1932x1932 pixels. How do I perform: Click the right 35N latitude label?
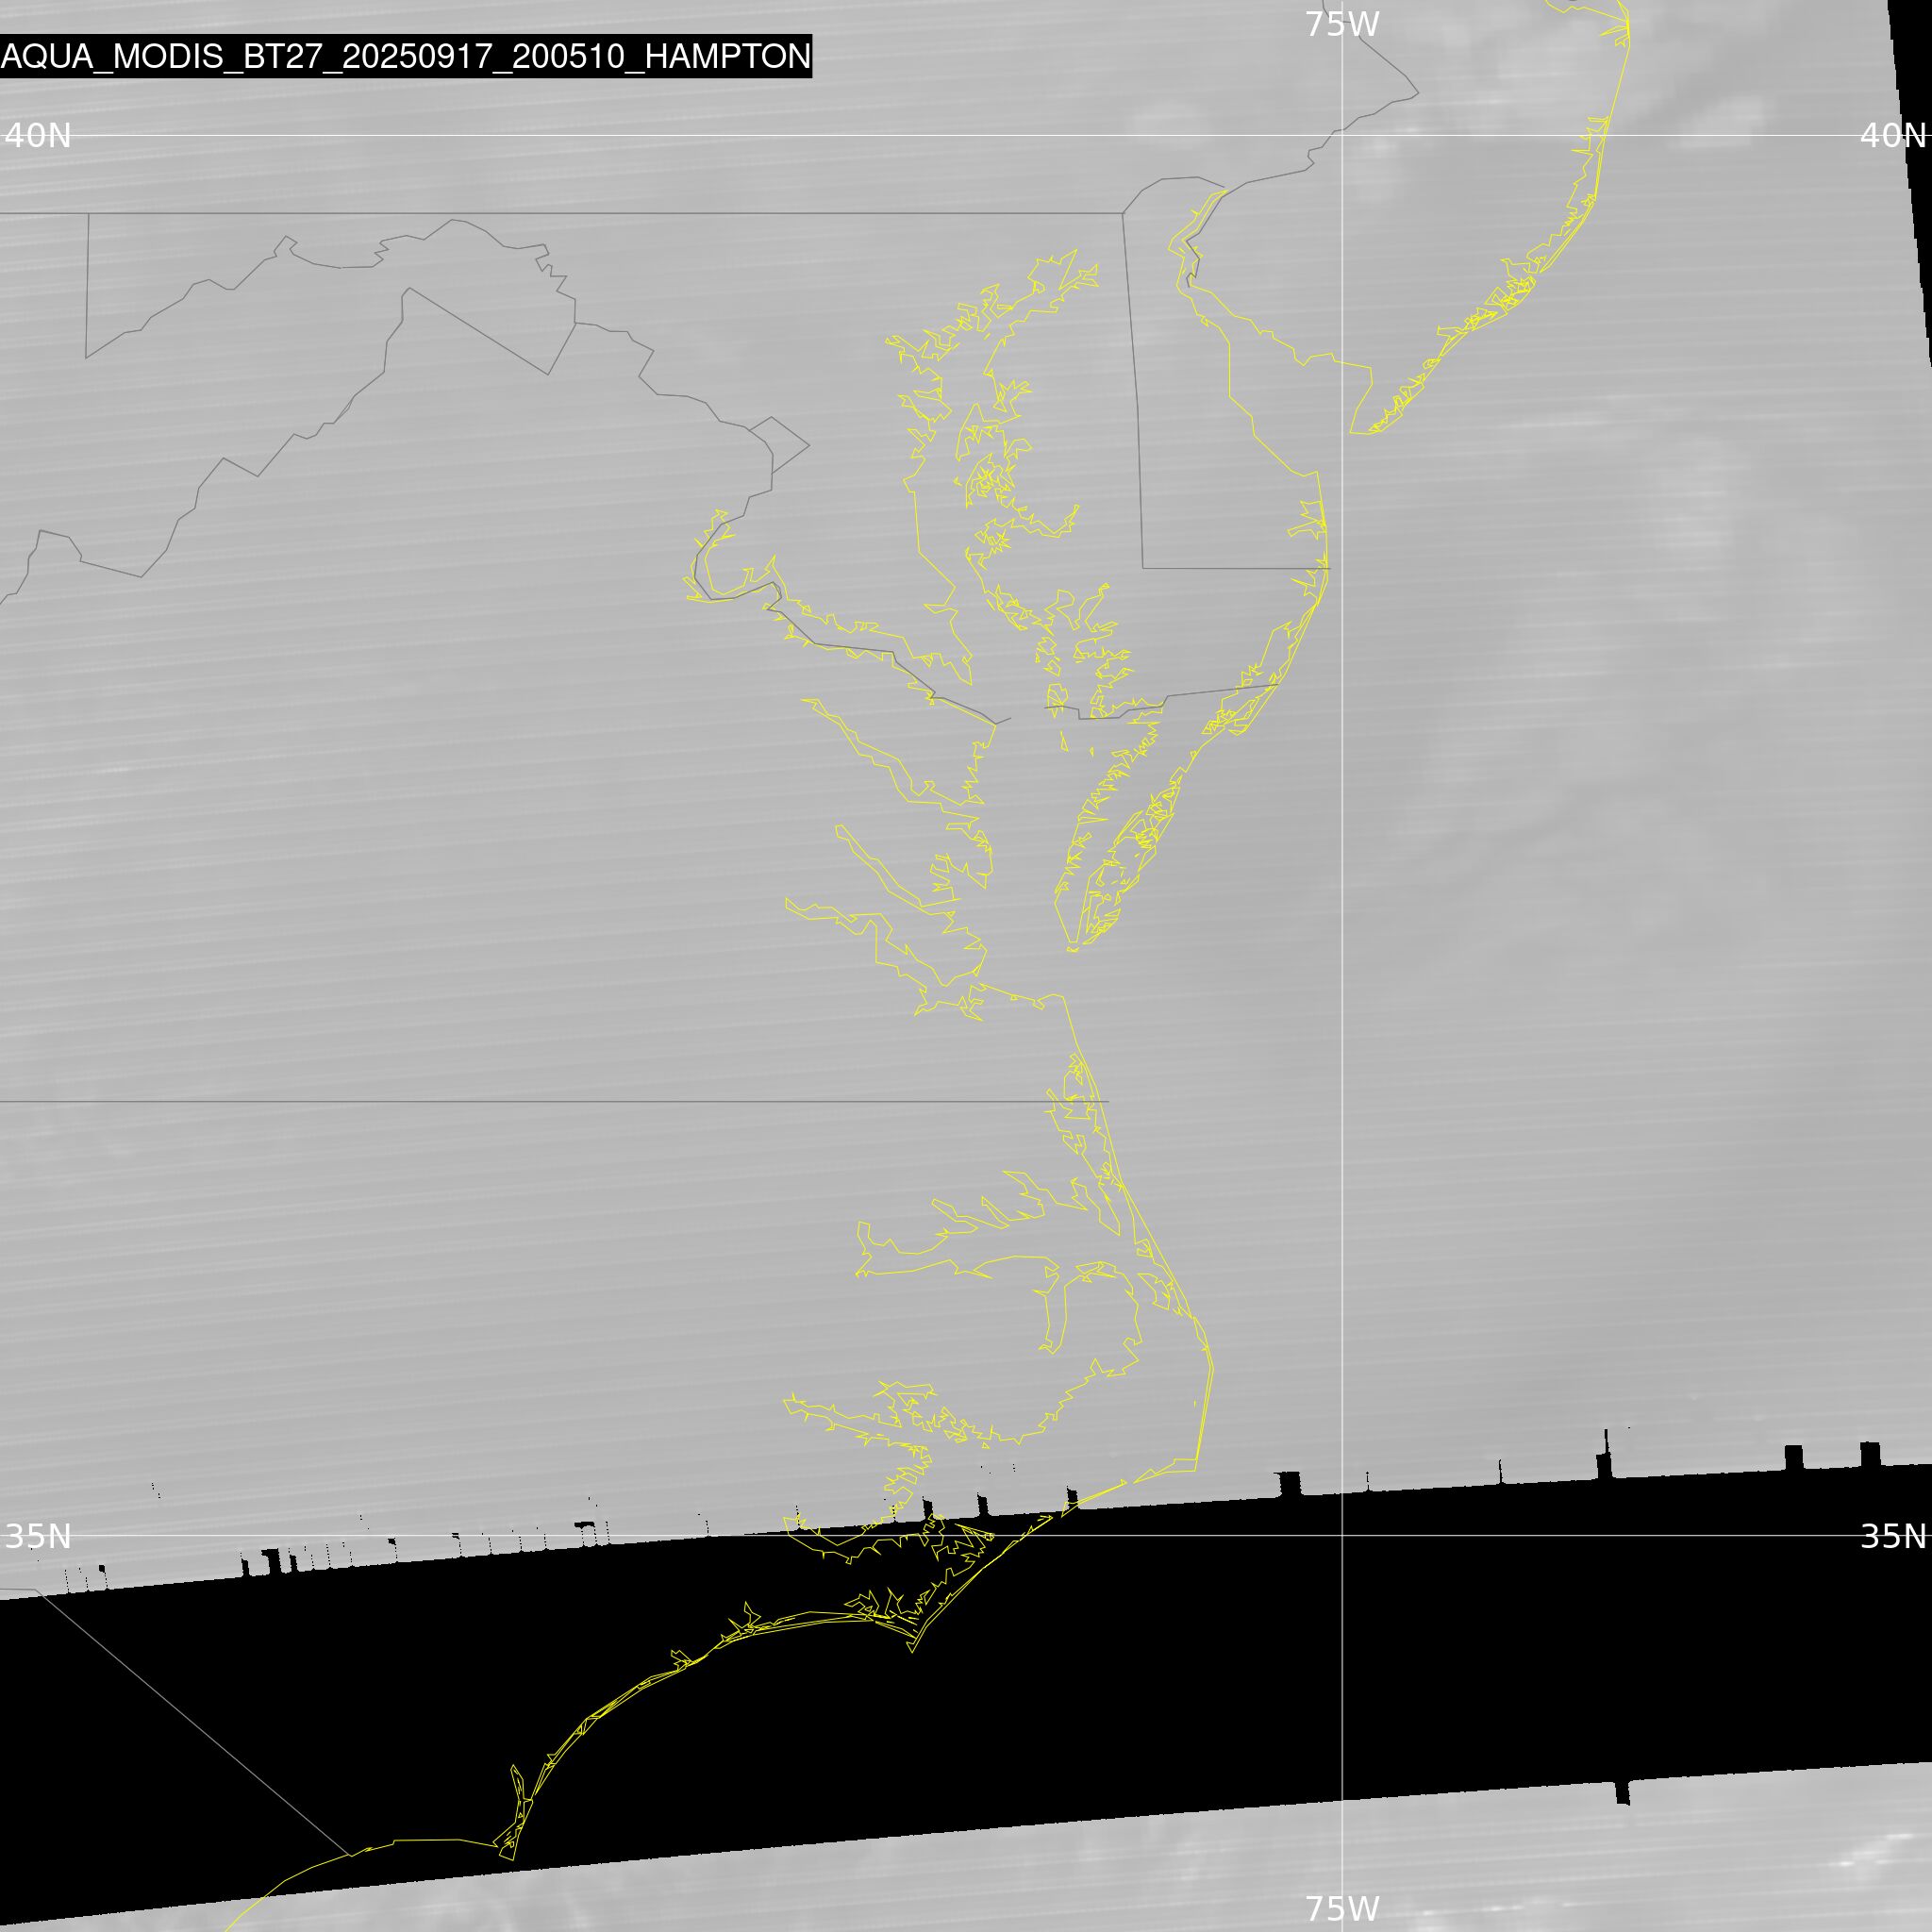(1893, 1536)
